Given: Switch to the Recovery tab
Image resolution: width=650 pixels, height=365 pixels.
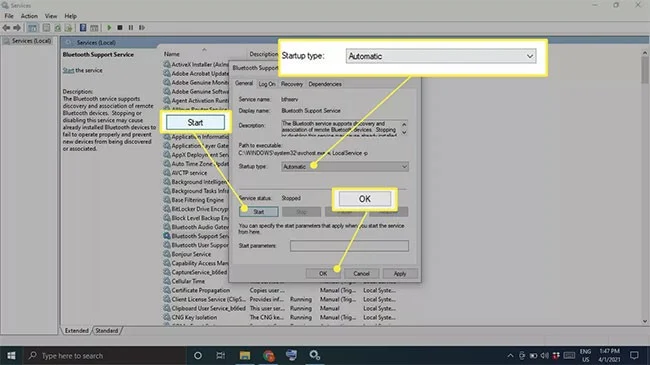Looking at the screenshot, I should pos(292,84).
